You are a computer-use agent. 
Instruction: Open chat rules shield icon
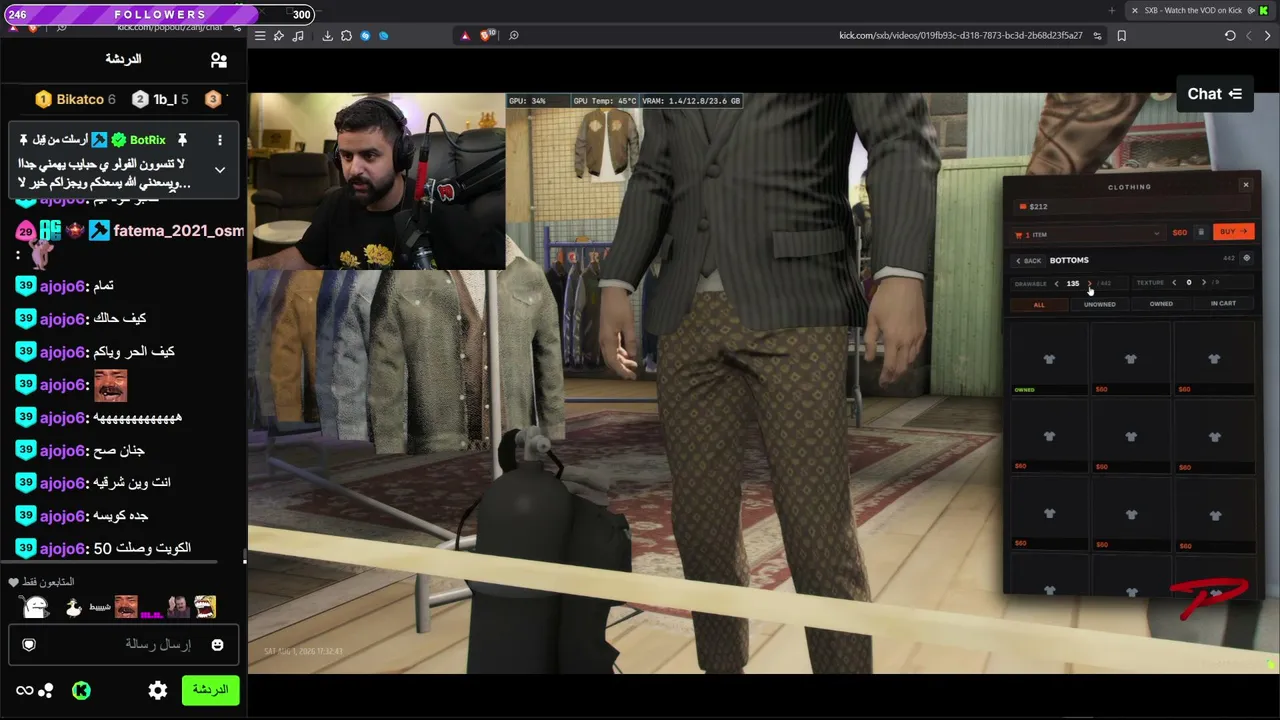click(29, 645)
